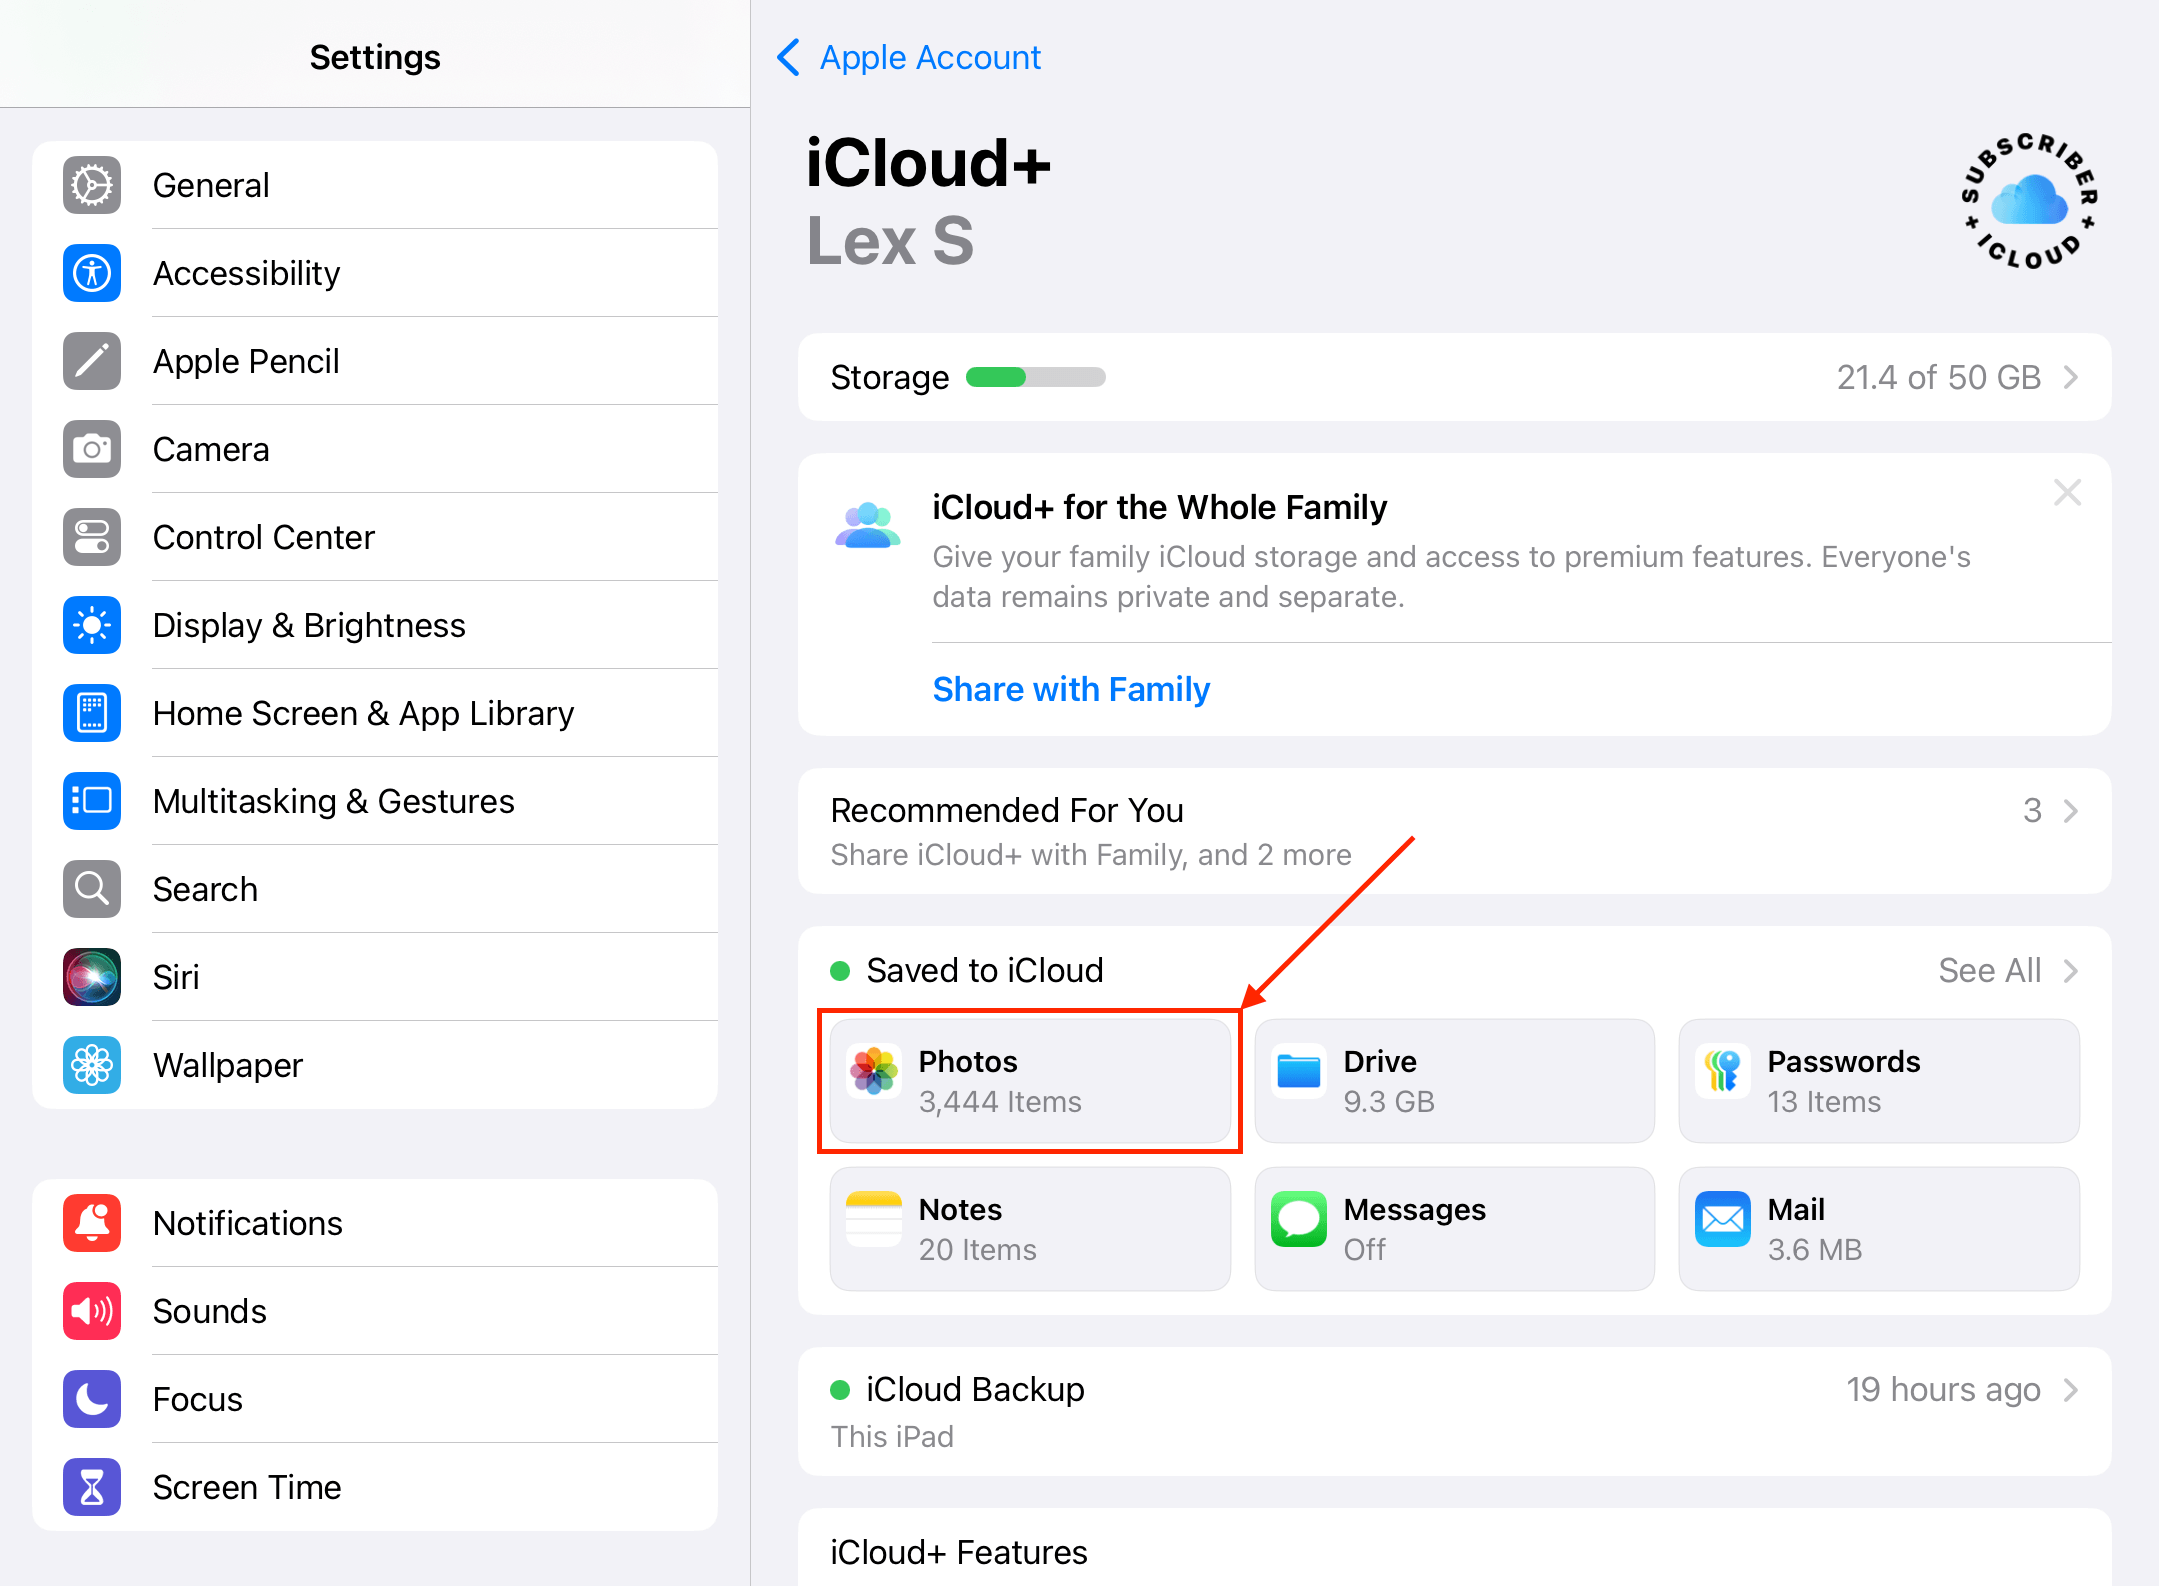2159x1586 pixels.
Task: Open Recommended For You chevron
Action: [2071, 810]
